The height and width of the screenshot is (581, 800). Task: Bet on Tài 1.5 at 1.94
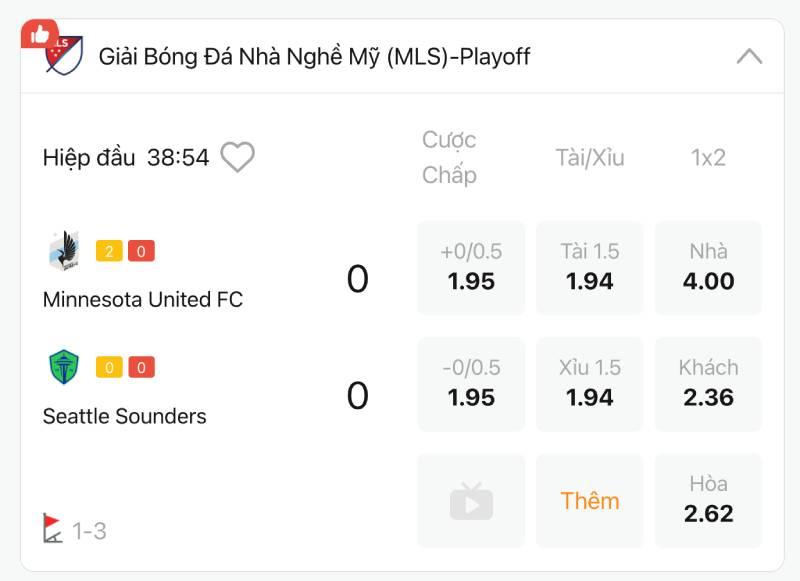pyautogui.click(x=590, y=268)
